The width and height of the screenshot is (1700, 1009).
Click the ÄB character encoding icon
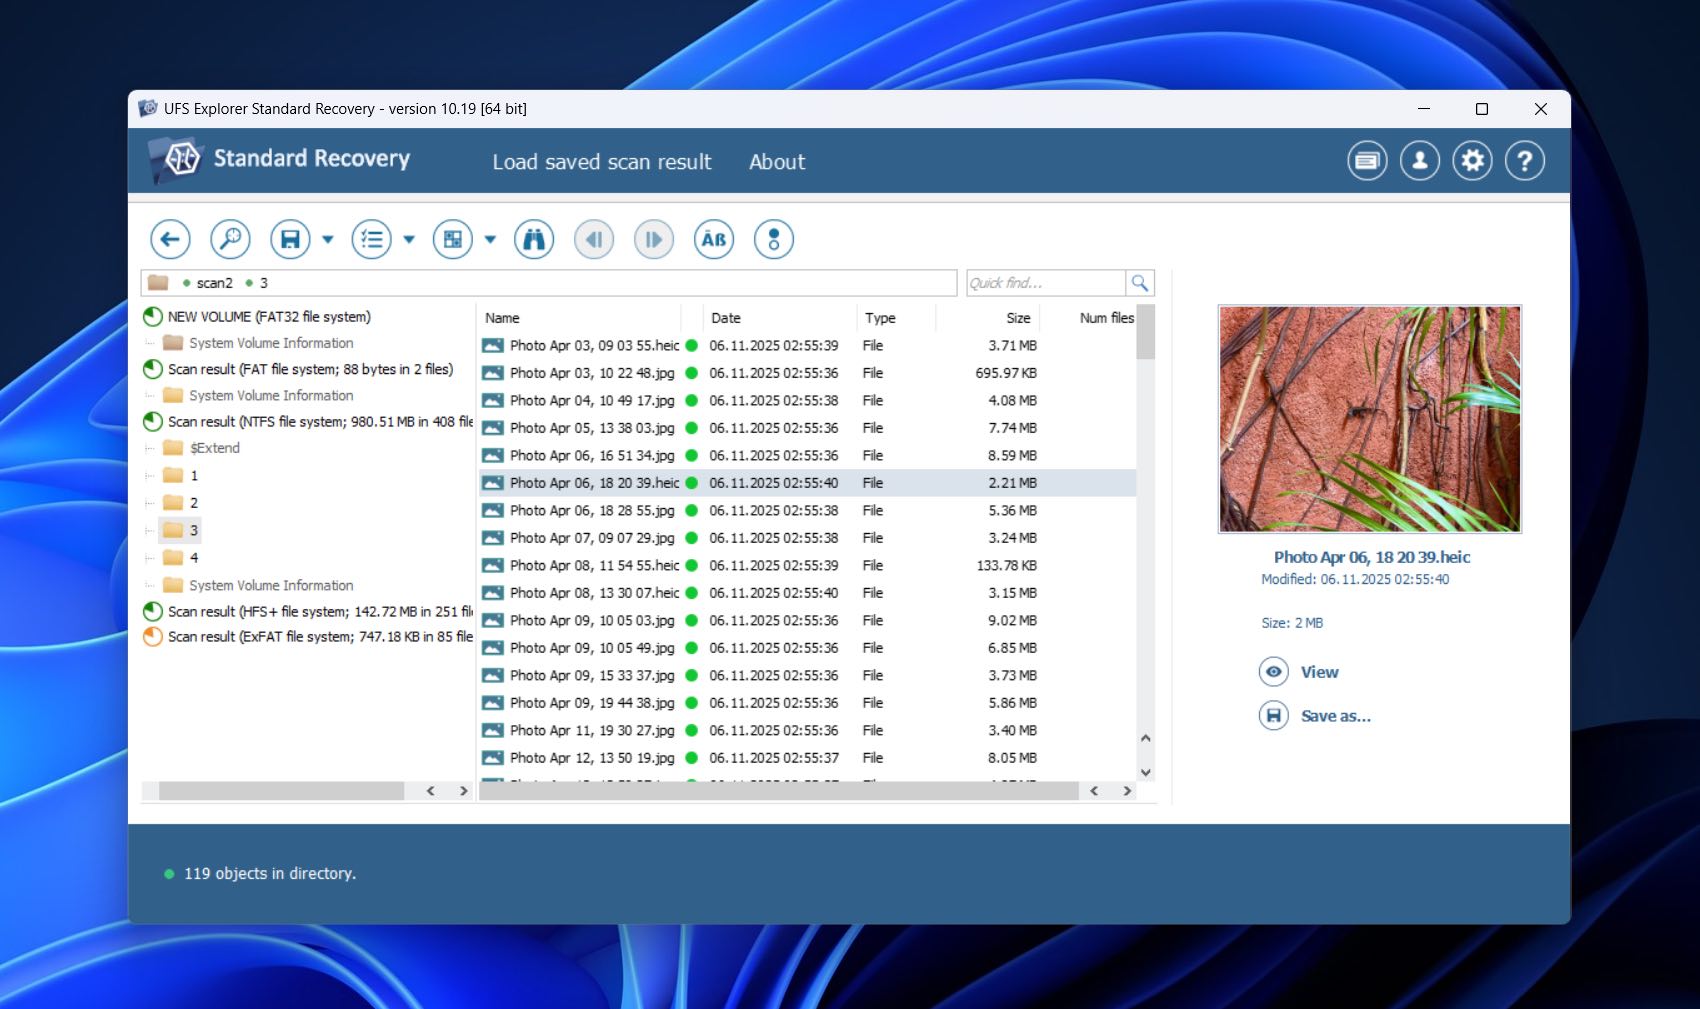[x=713, y=239]
